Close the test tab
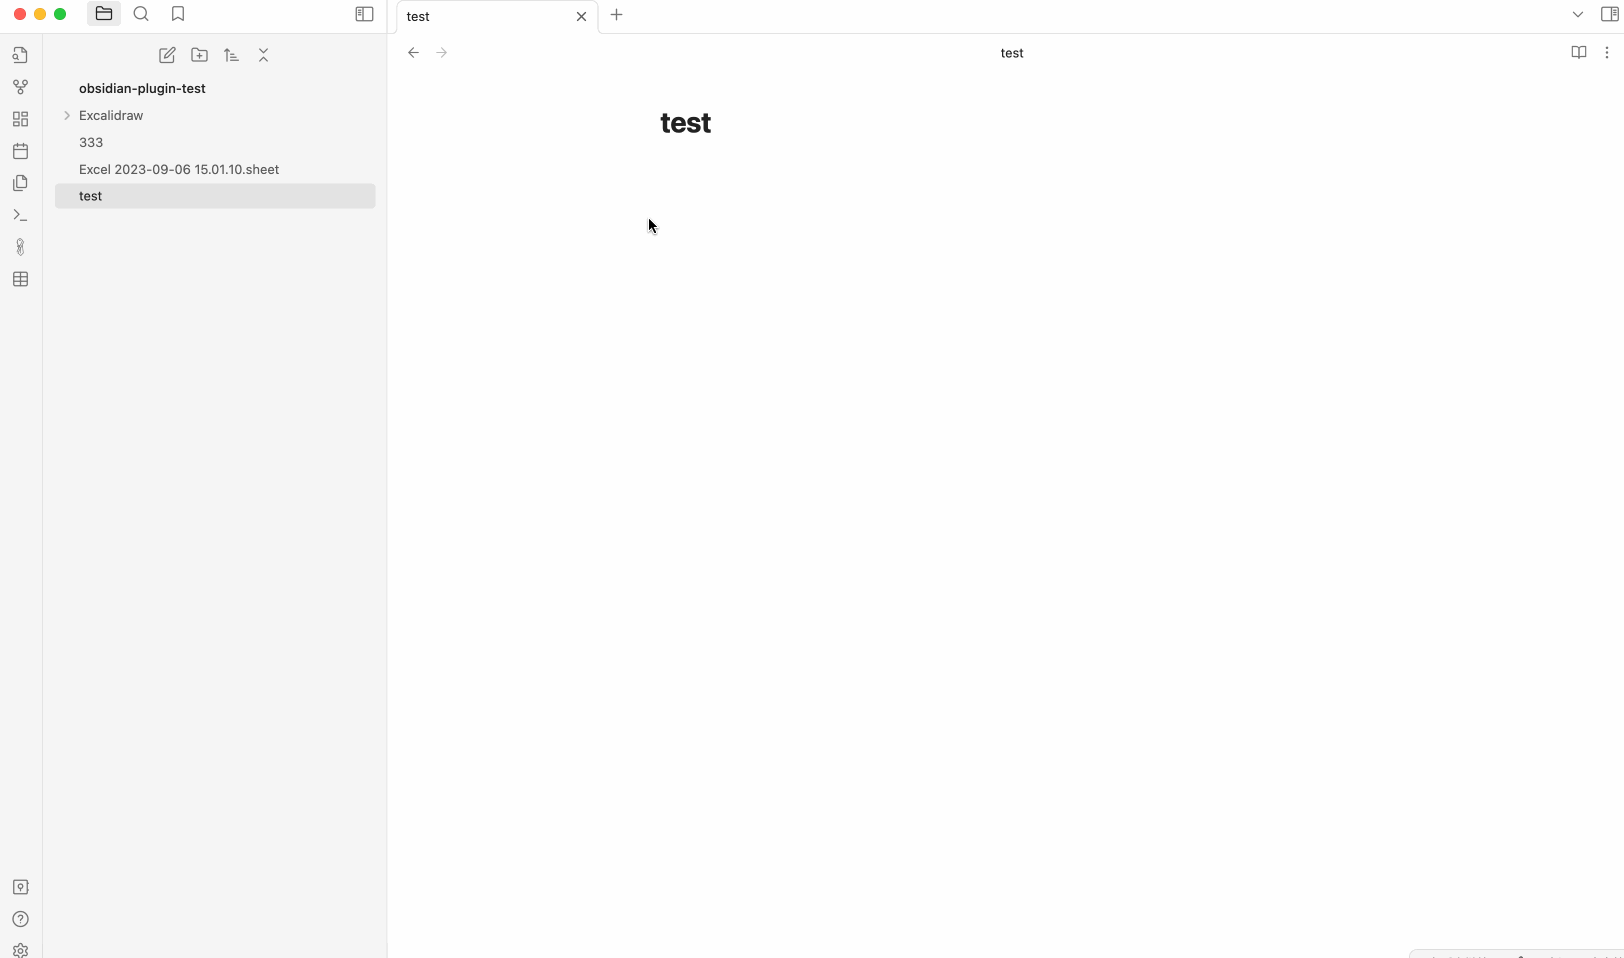1624x958 pixels. coord(581,16)
